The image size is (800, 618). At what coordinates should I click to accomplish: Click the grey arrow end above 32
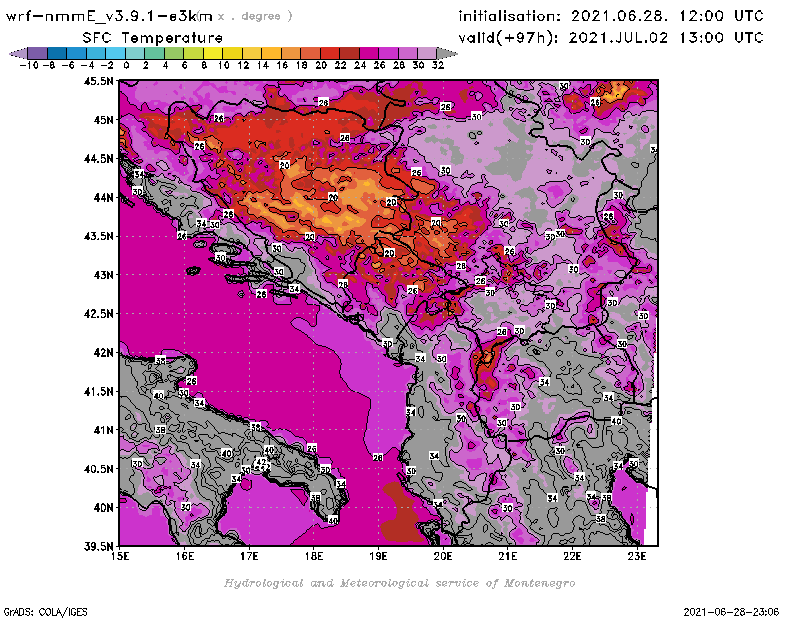pyautogui.click(x=447, y=53)
